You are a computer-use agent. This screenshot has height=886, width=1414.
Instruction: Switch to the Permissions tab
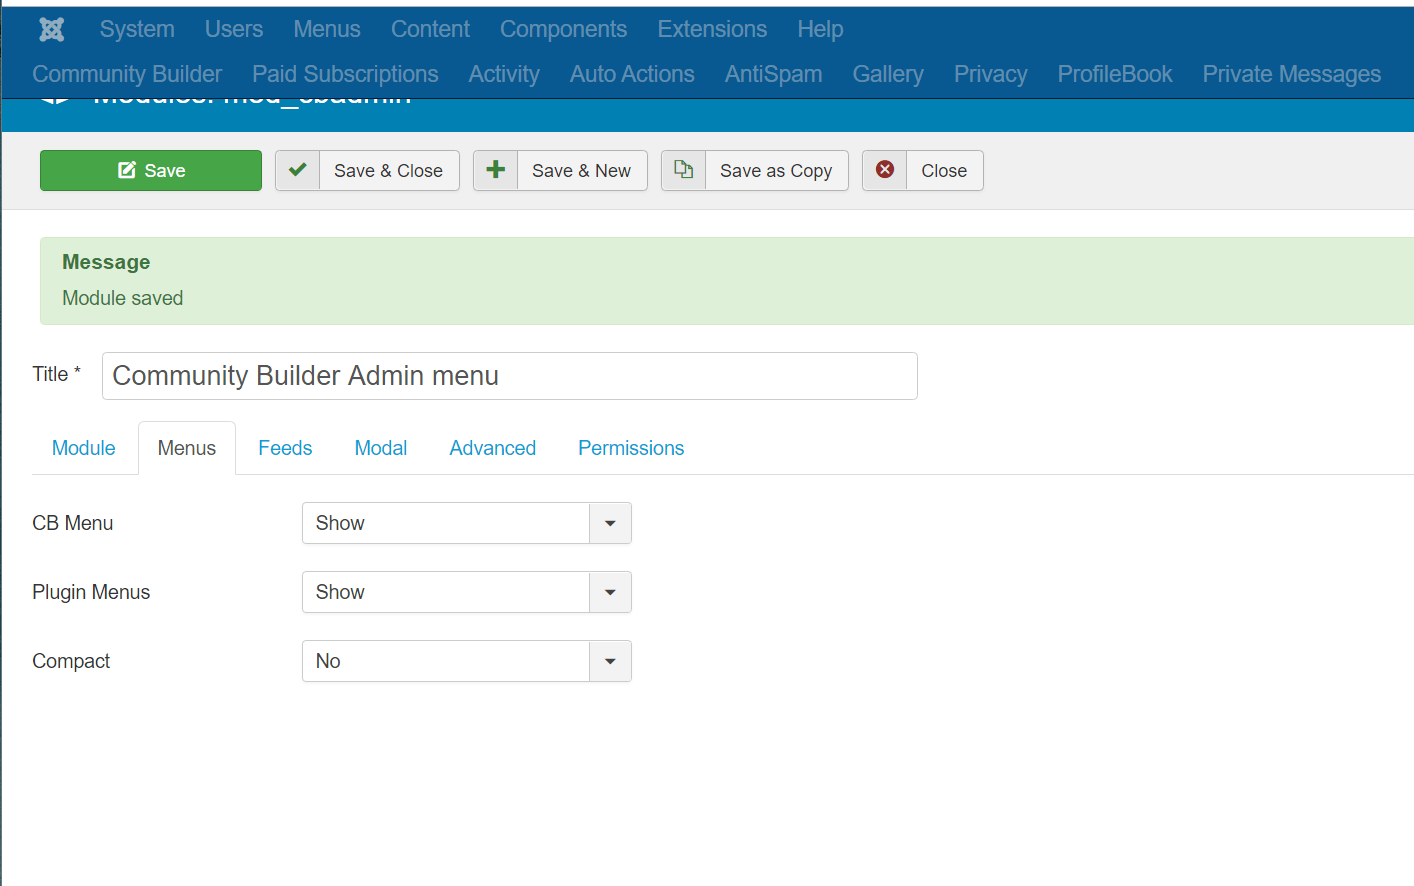631,448
